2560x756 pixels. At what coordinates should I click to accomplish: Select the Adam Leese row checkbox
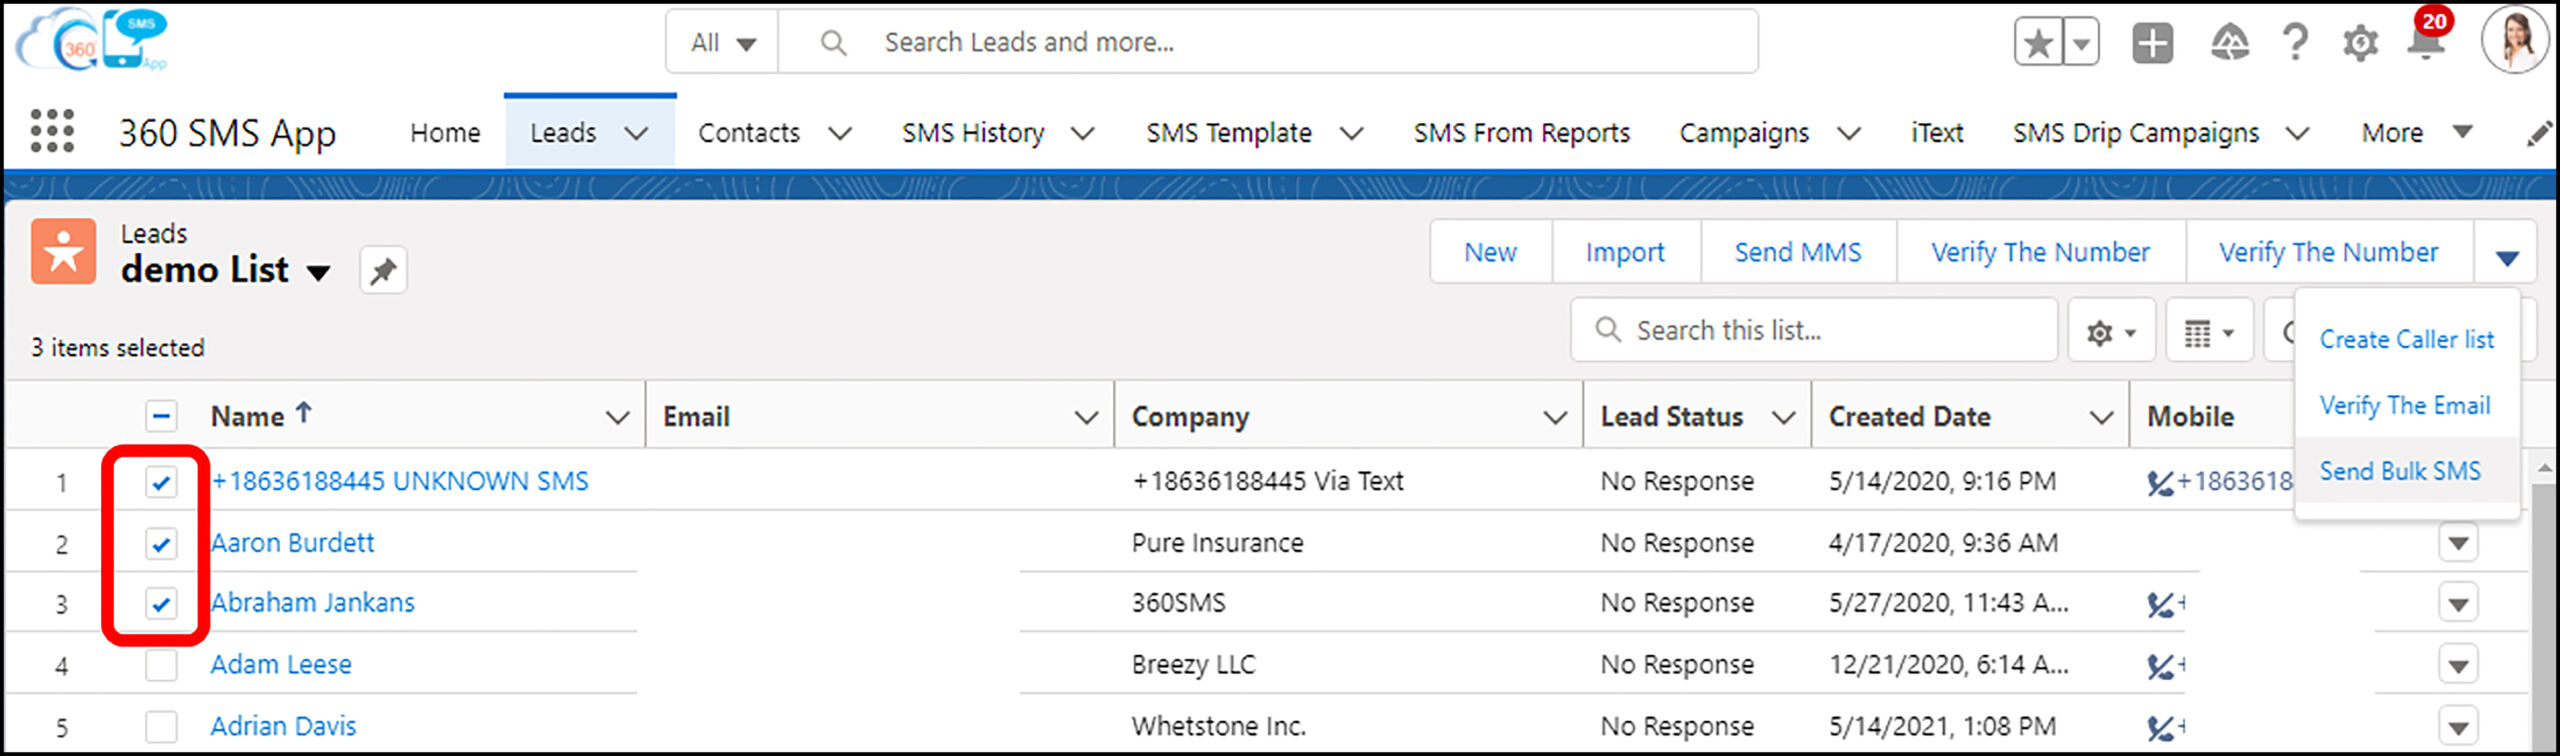(161, 665)
